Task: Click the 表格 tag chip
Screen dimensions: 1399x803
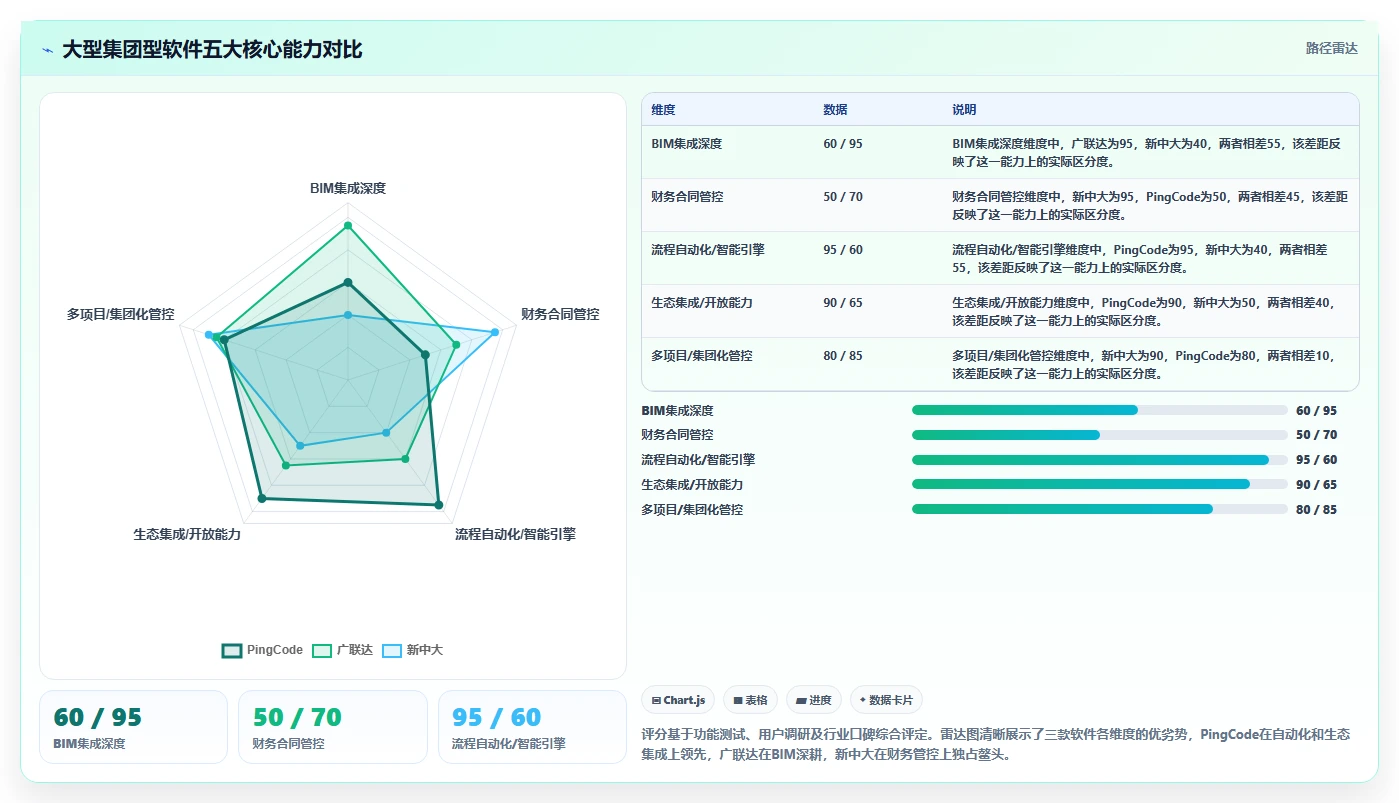Action: click(750, 700)
